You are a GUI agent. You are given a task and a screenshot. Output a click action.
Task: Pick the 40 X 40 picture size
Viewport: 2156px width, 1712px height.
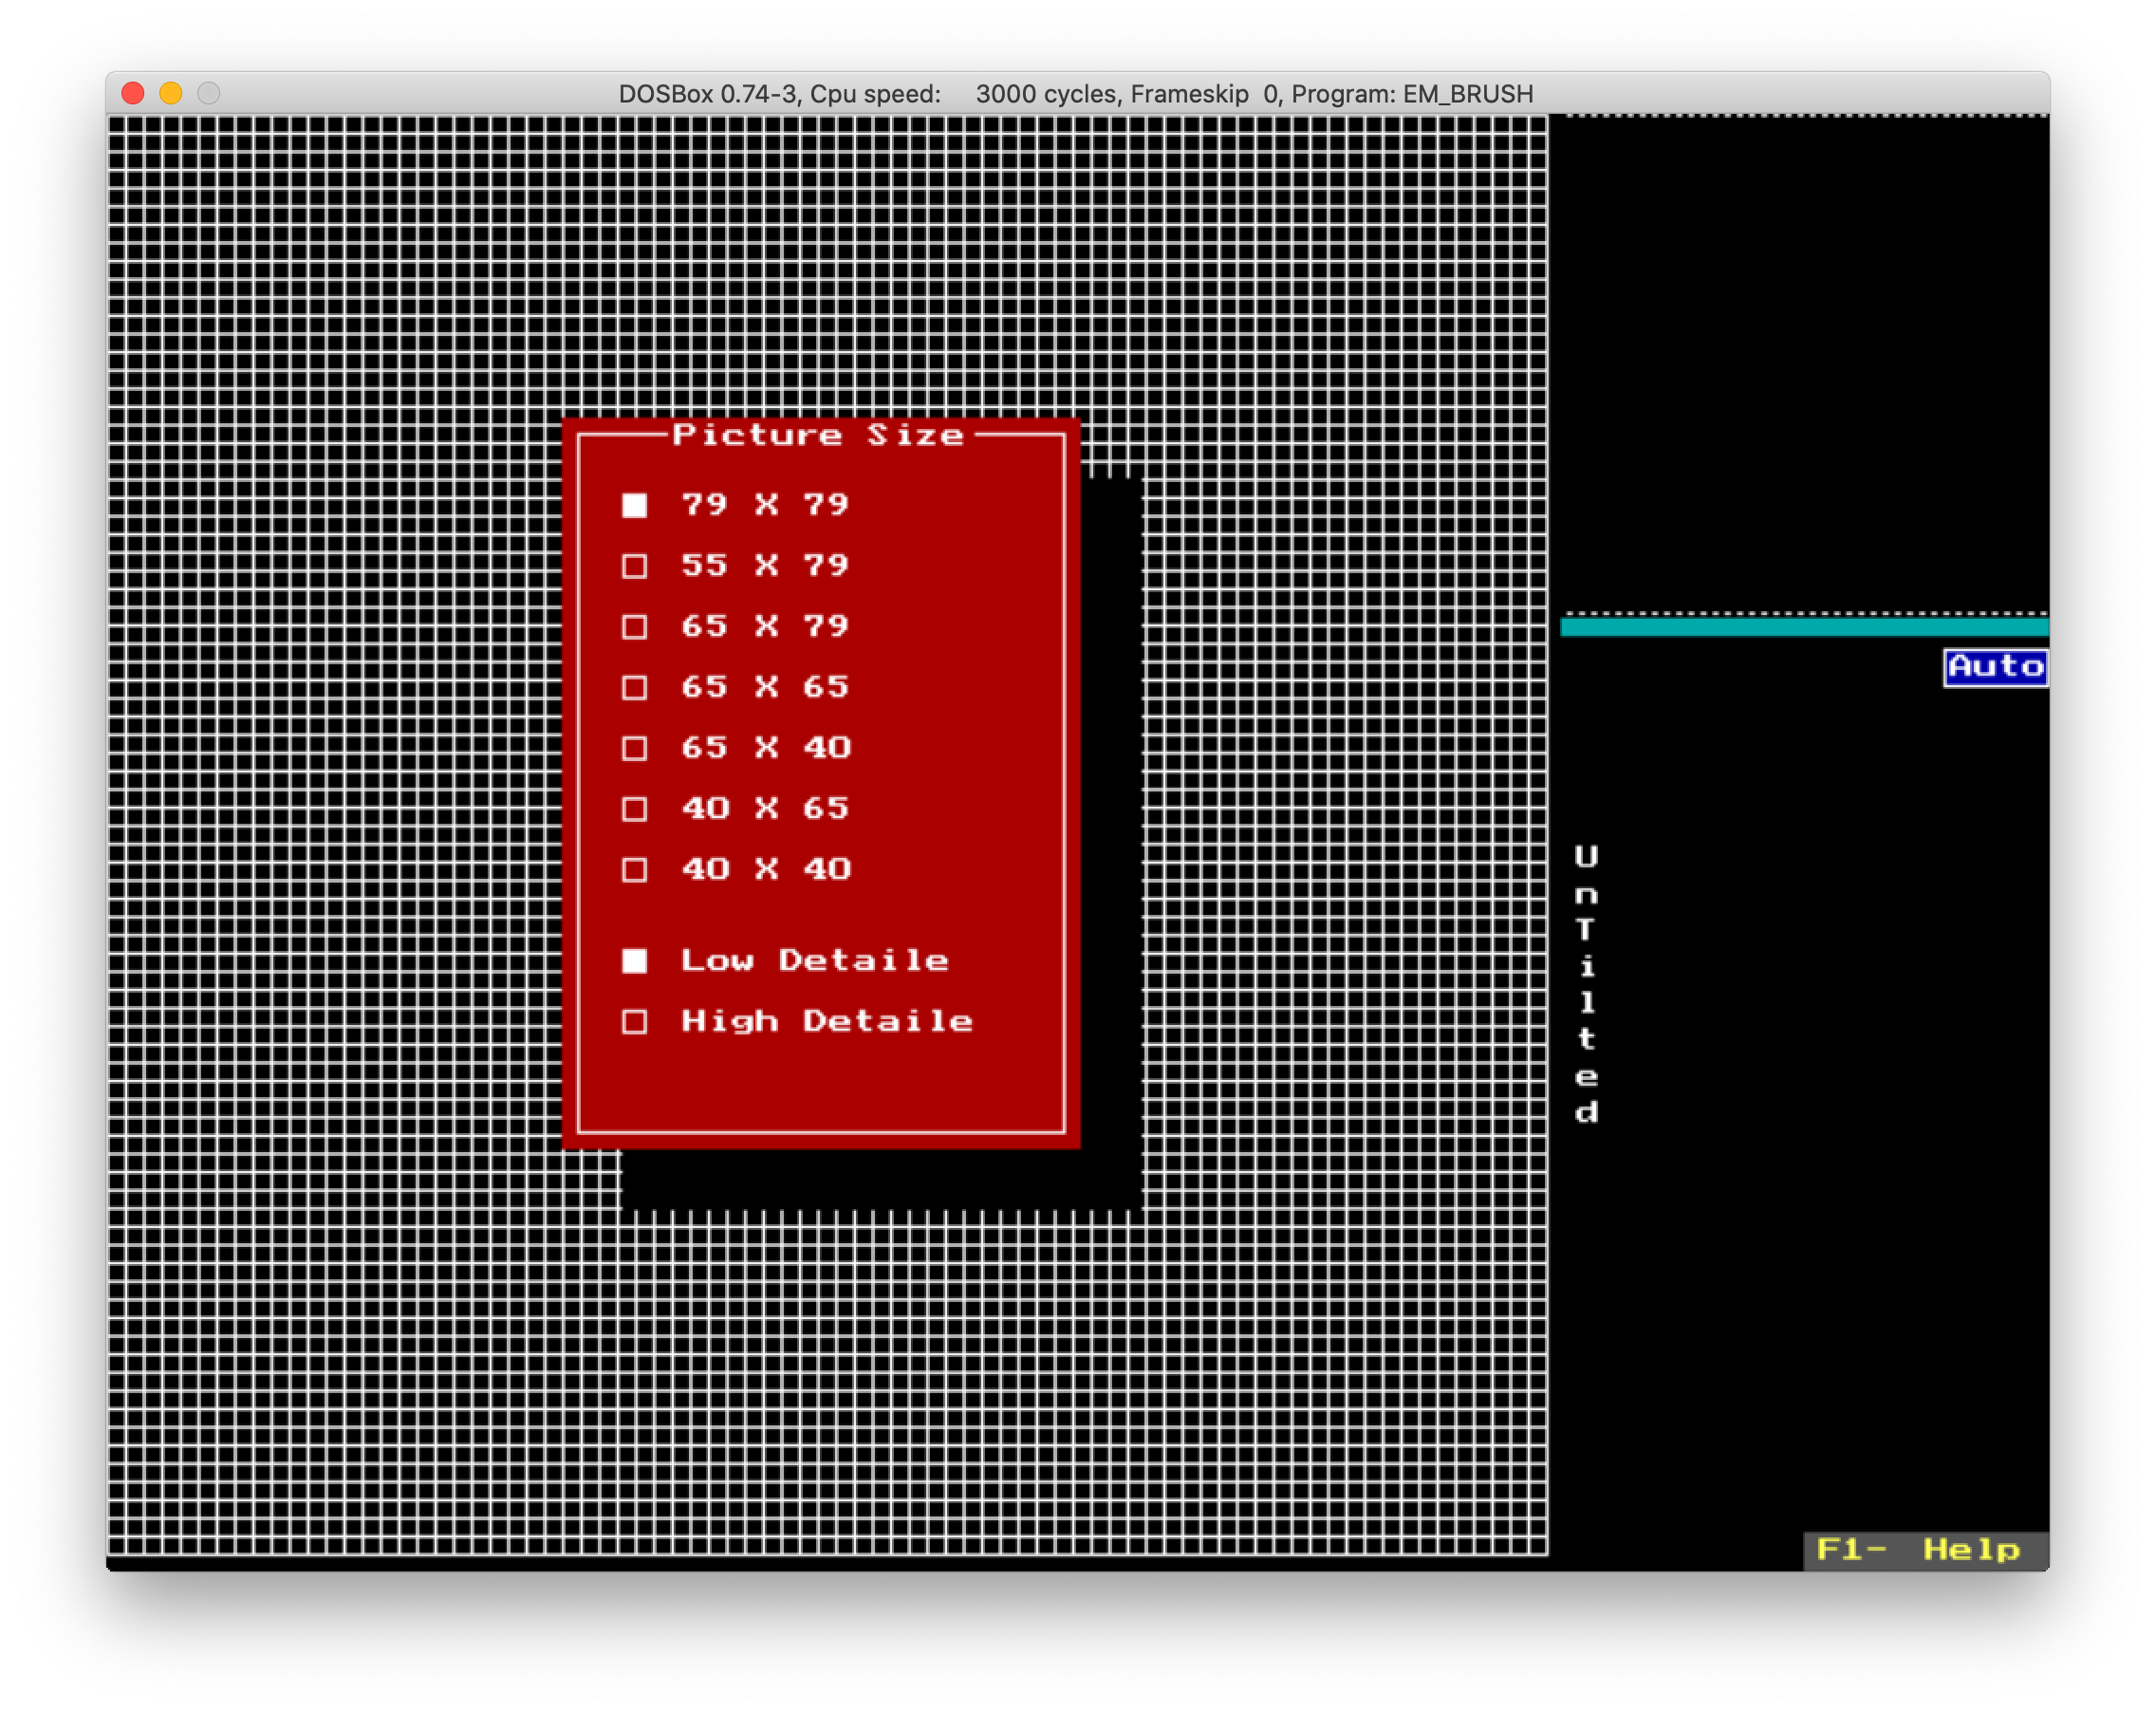click(634, 870)
